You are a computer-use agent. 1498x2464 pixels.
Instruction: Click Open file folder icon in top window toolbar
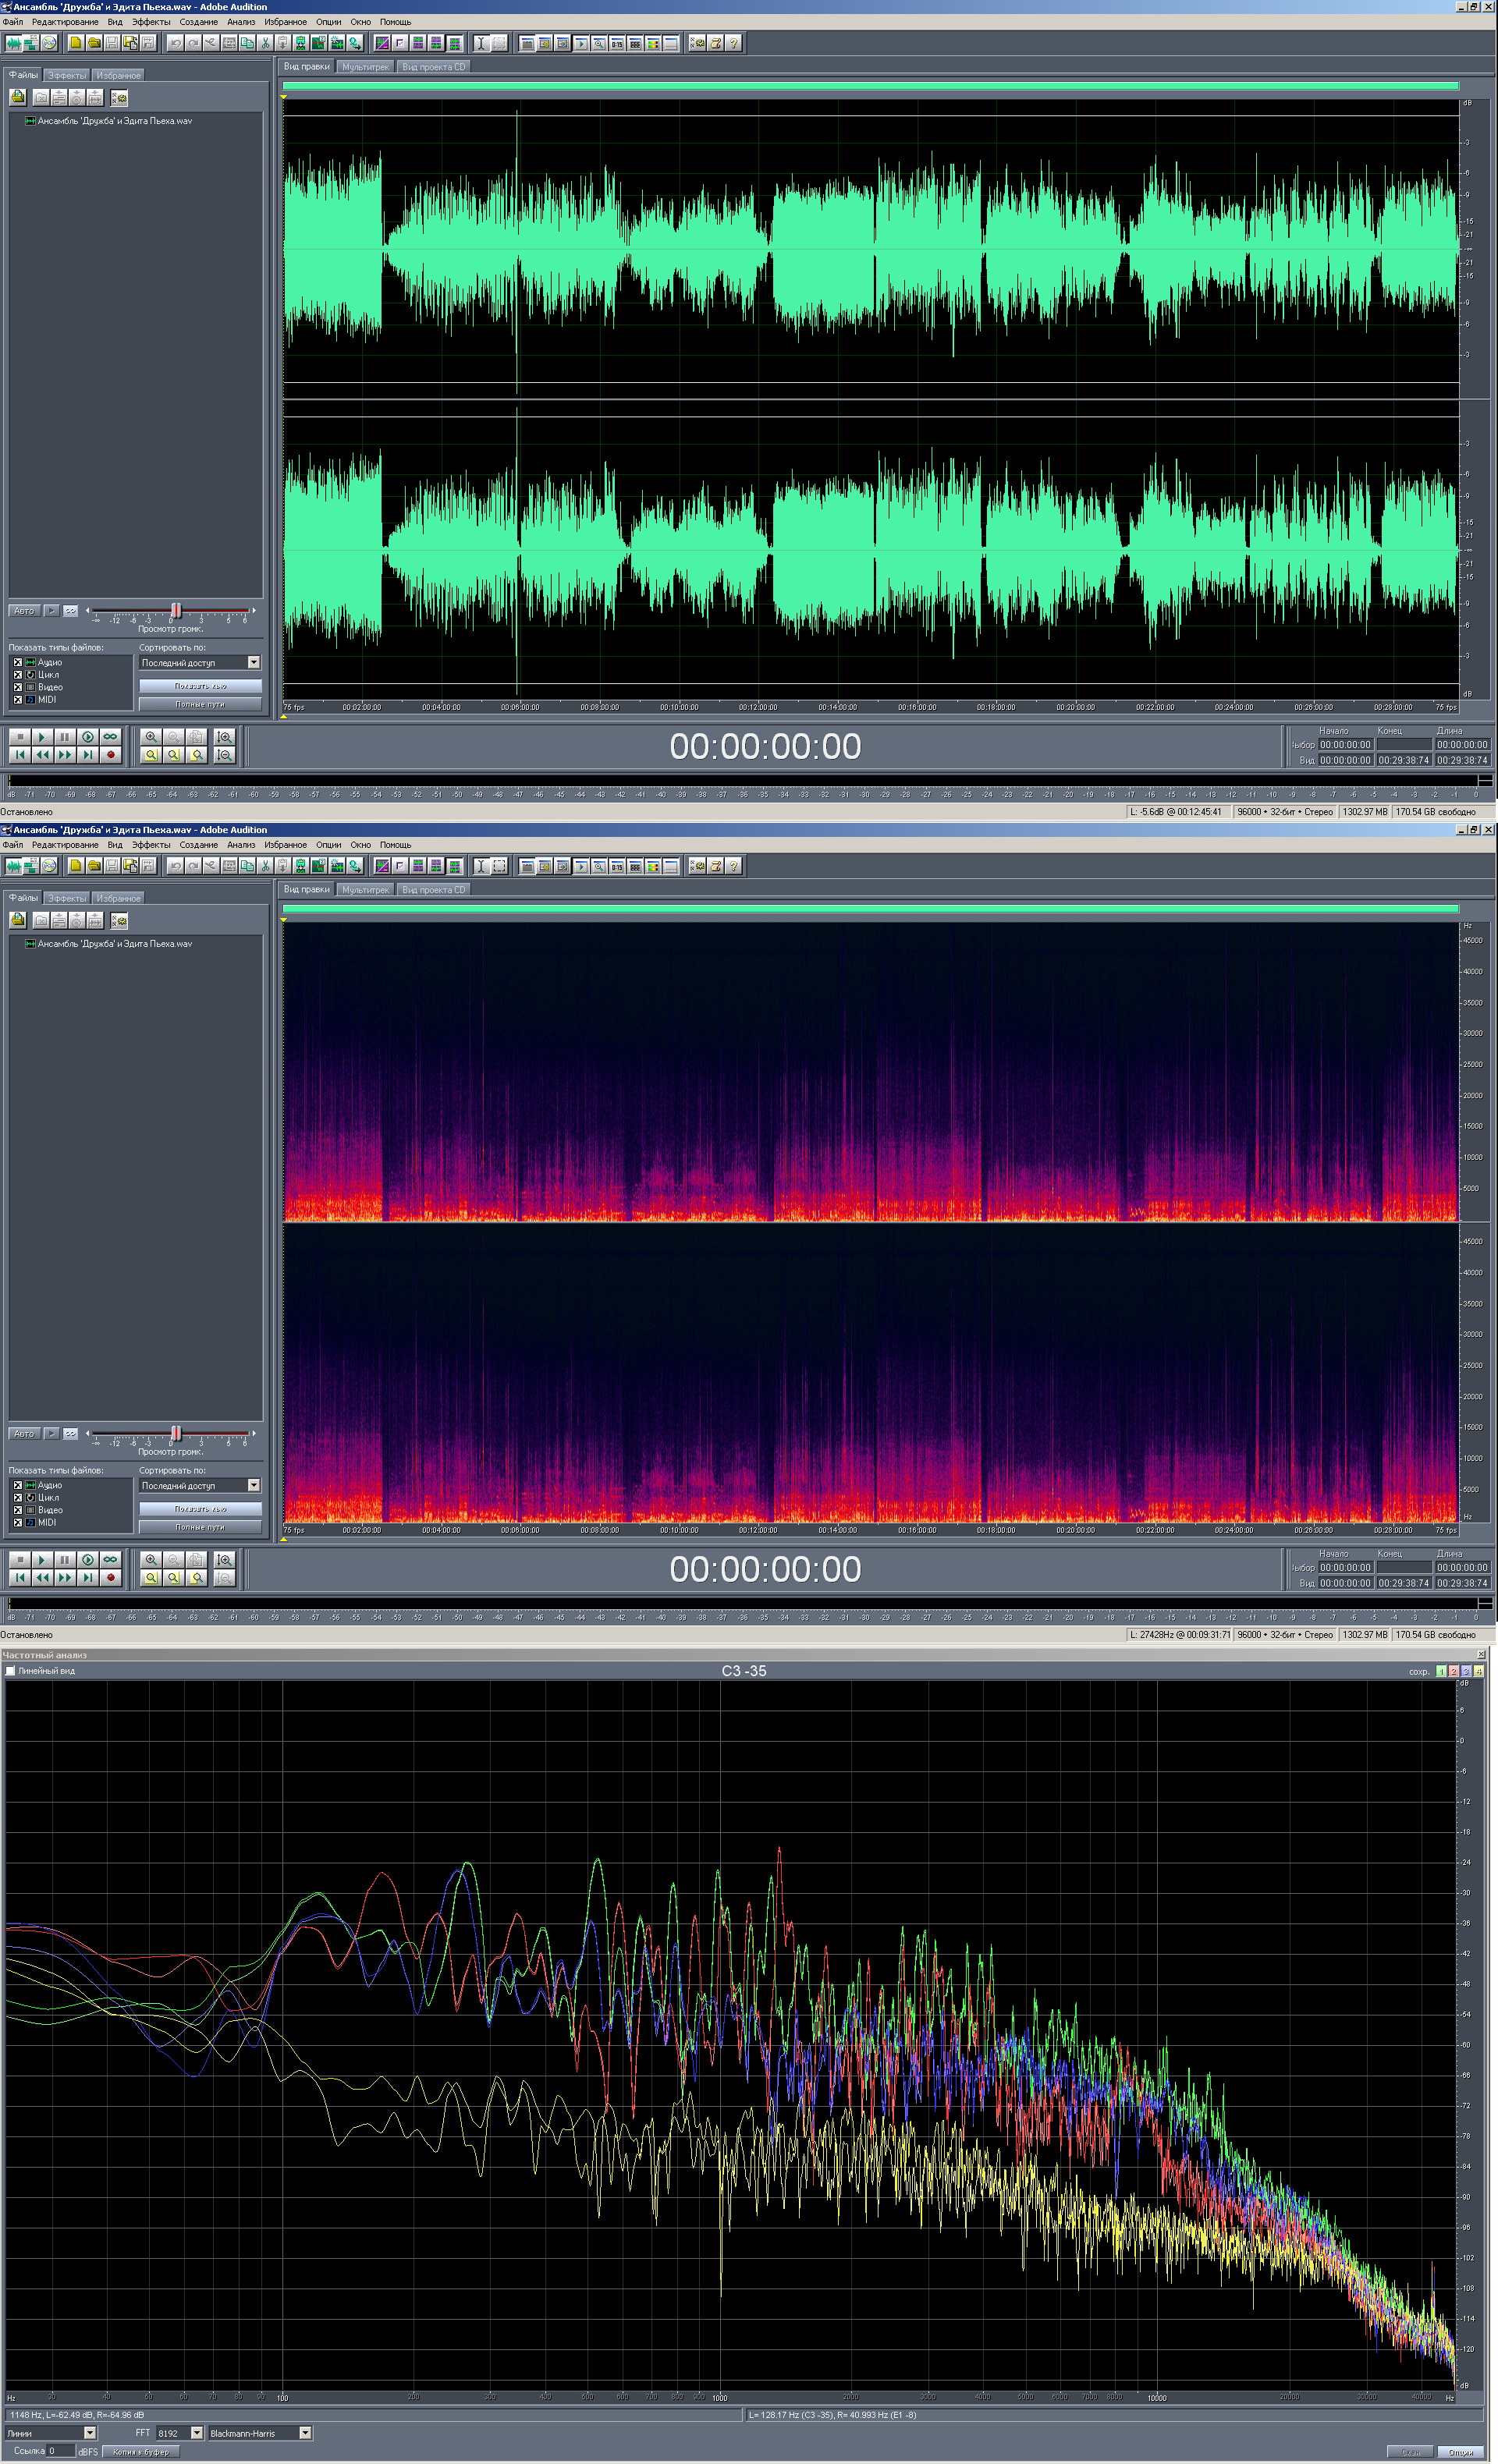(94, 43)
